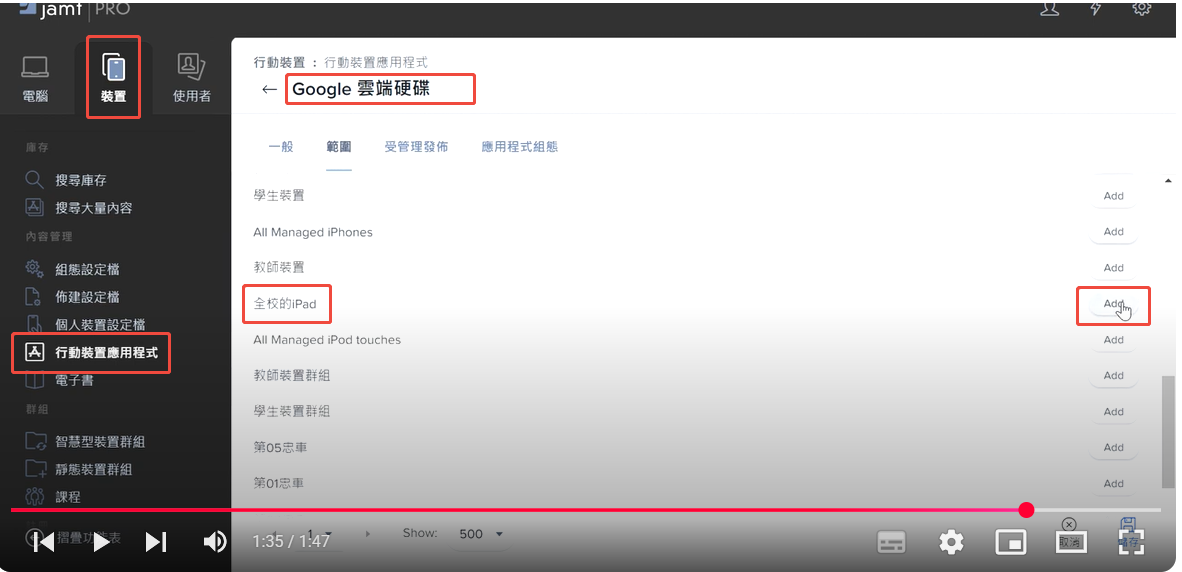Add the 學生裝置 group
1182x572 pixels.
click(x=1113, y=196)
